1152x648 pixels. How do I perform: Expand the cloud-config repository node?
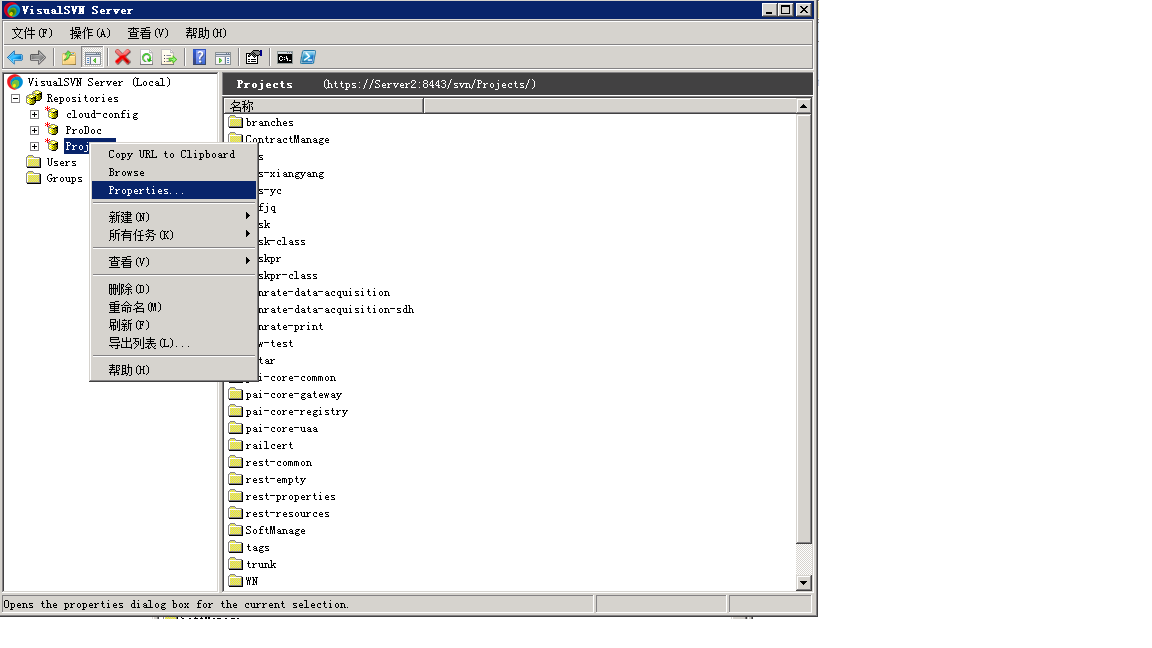click(x=35, y=115)
